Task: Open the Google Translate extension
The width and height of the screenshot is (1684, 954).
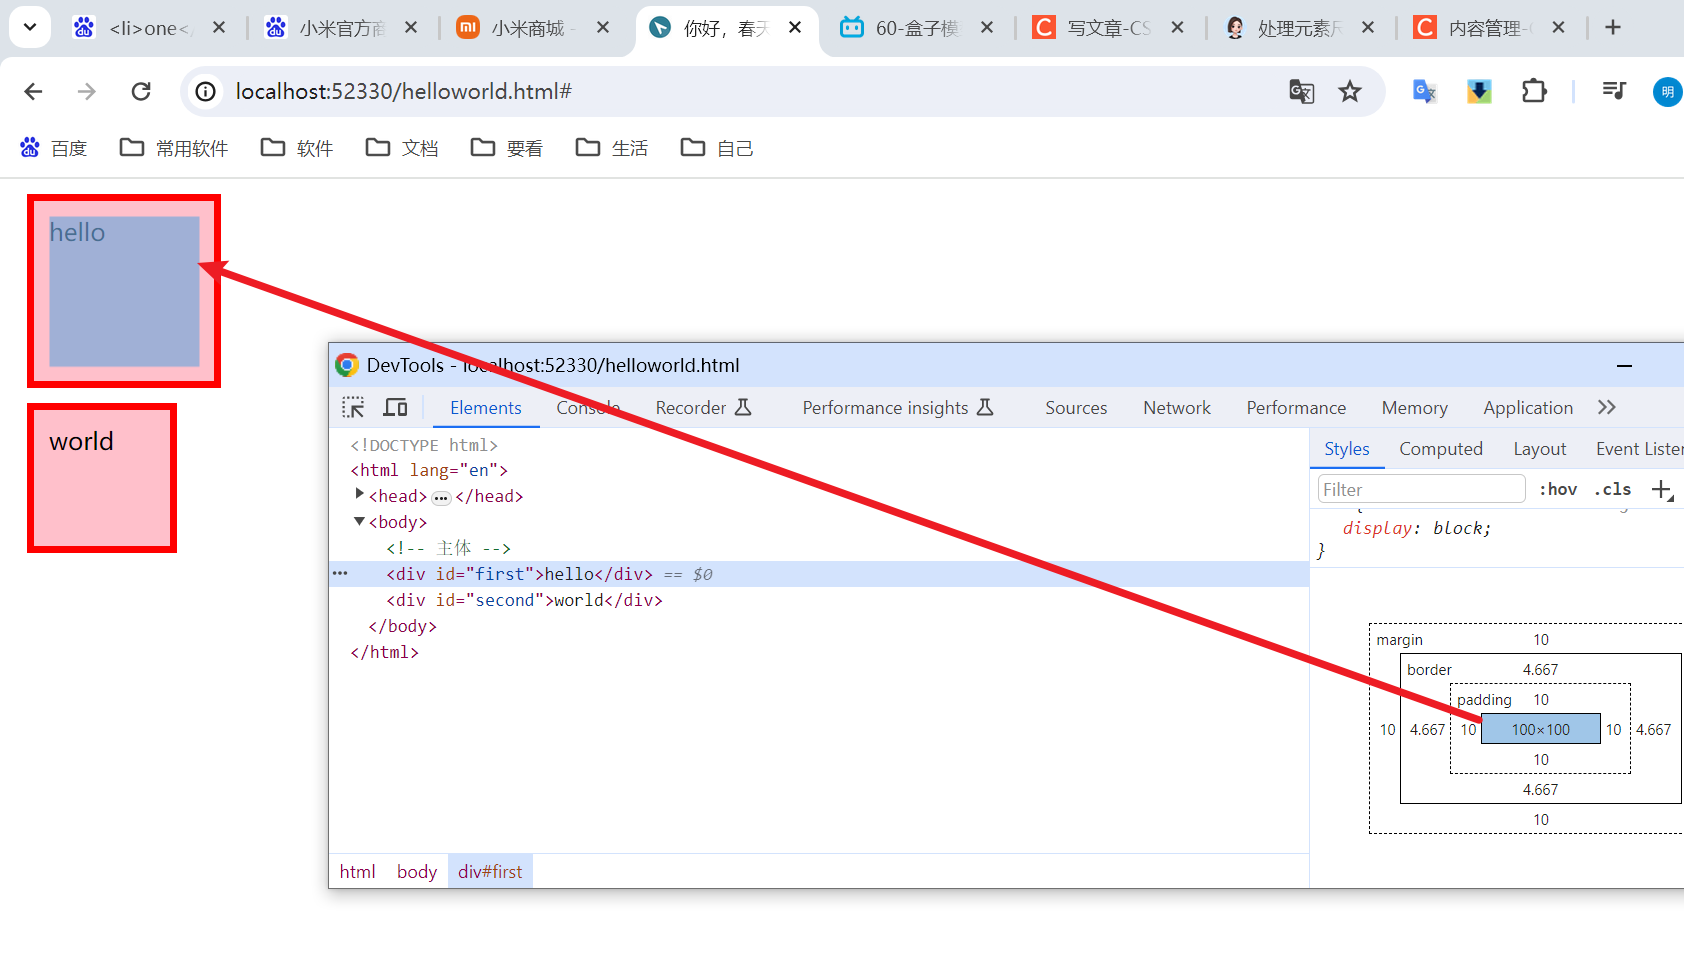Action: coord(1424,92)
